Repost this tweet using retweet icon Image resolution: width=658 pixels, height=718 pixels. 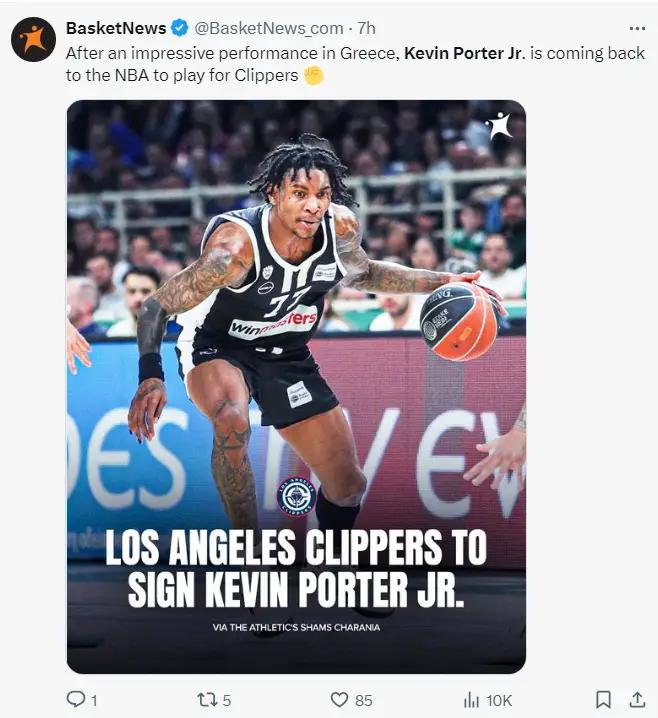(206, 700)
